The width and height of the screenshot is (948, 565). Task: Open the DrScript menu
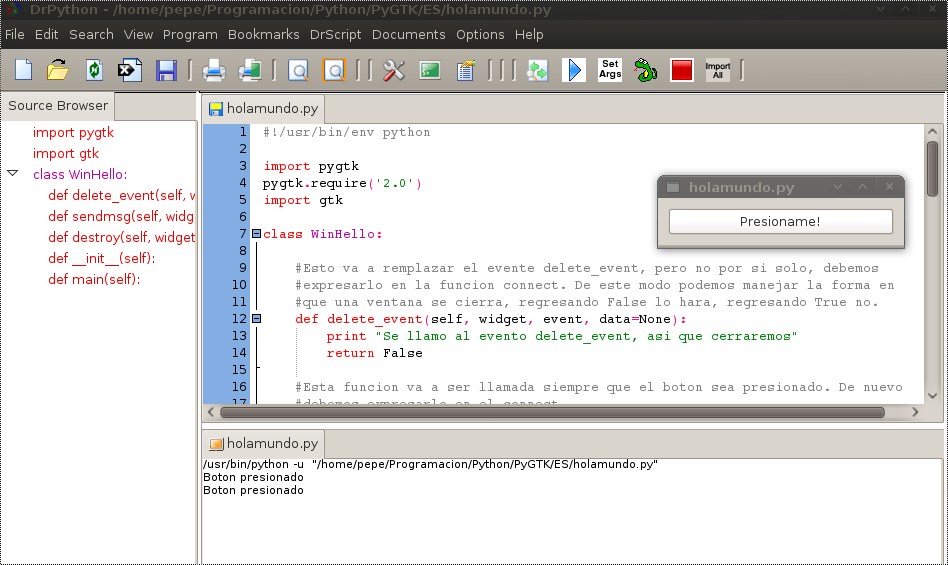click(336, 34)
